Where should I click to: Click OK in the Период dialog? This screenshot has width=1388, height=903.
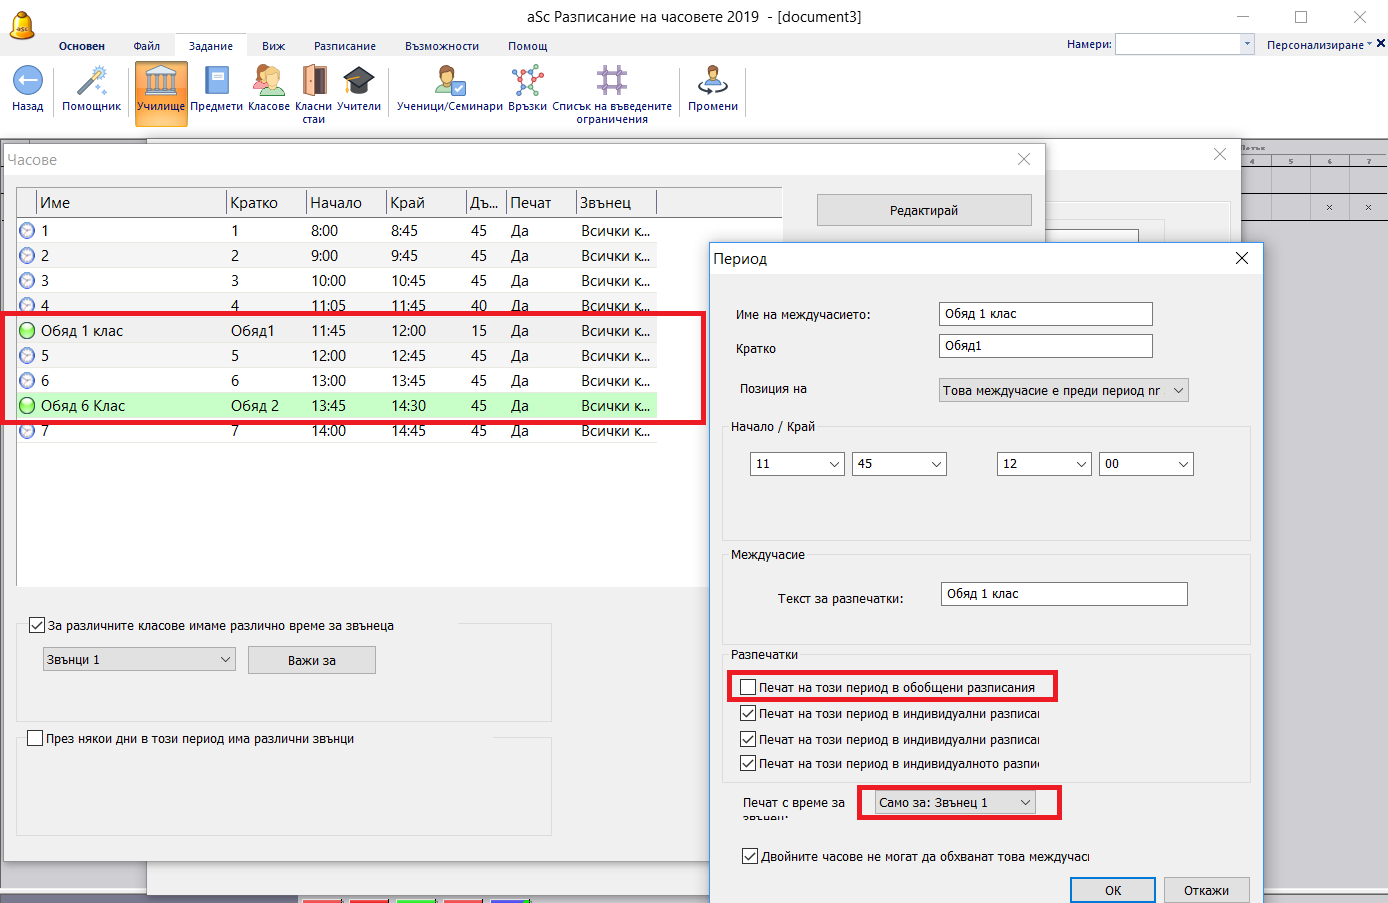point(1112,890)
